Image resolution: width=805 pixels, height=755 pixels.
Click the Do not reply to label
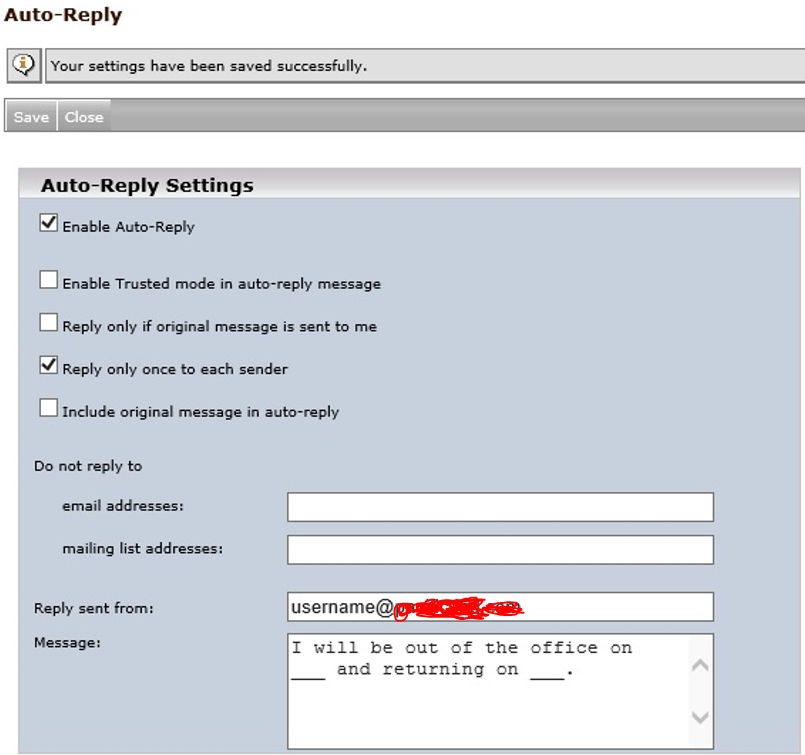point(88,466)
